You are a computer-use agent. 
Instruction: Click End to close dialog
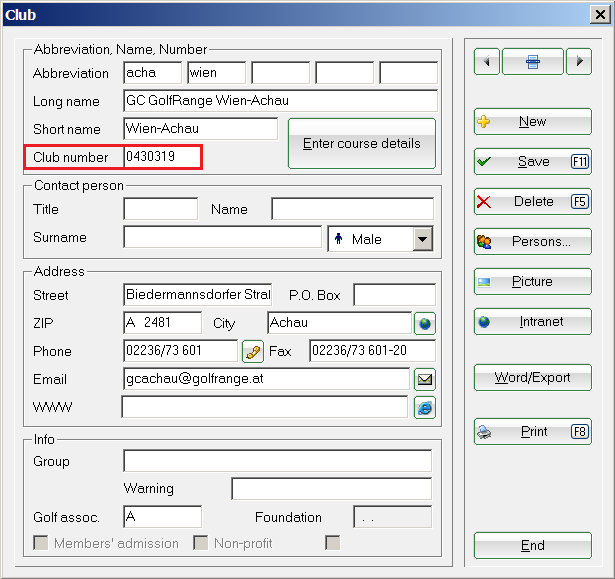point(533,546)
